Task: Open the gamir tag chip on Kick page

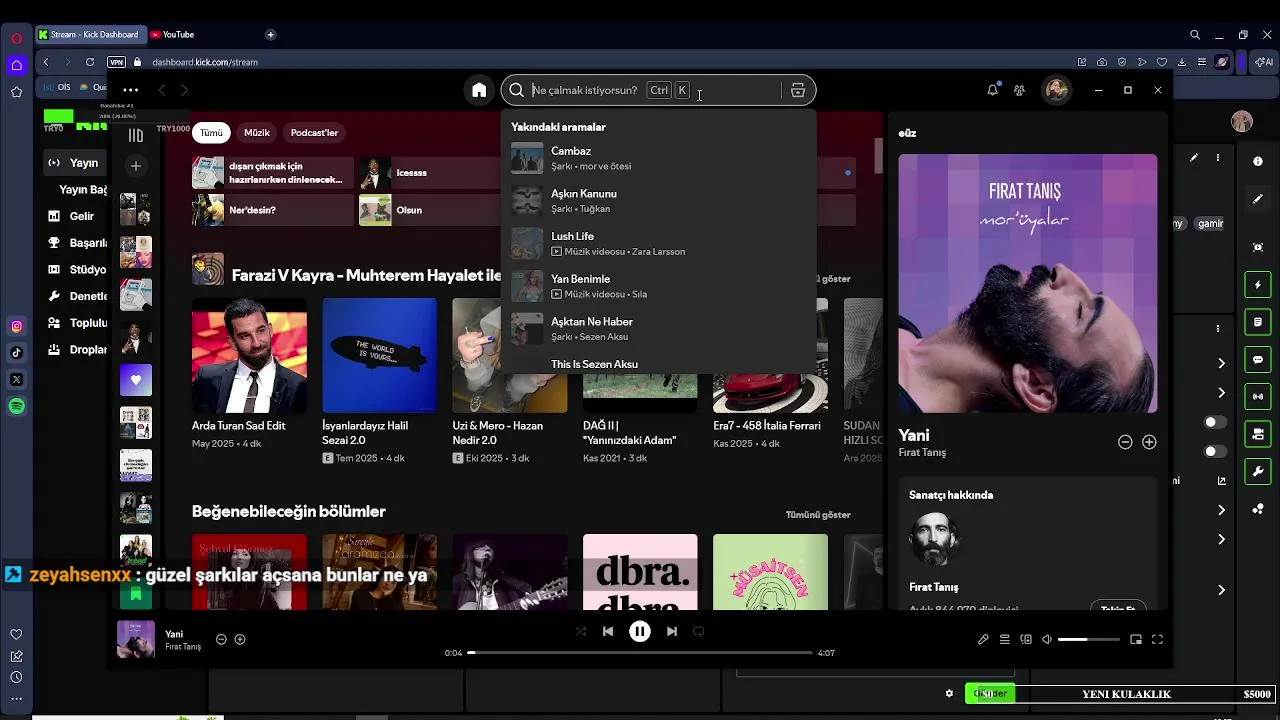Action: coord(1211,223)
